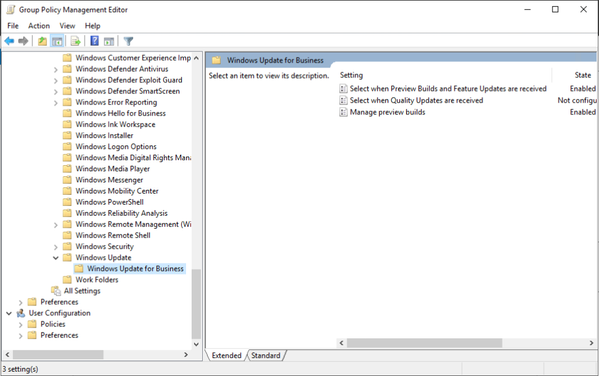Expand Windows Remote Management node
Screen dimensions: 599x376
(x=56, y=225)
